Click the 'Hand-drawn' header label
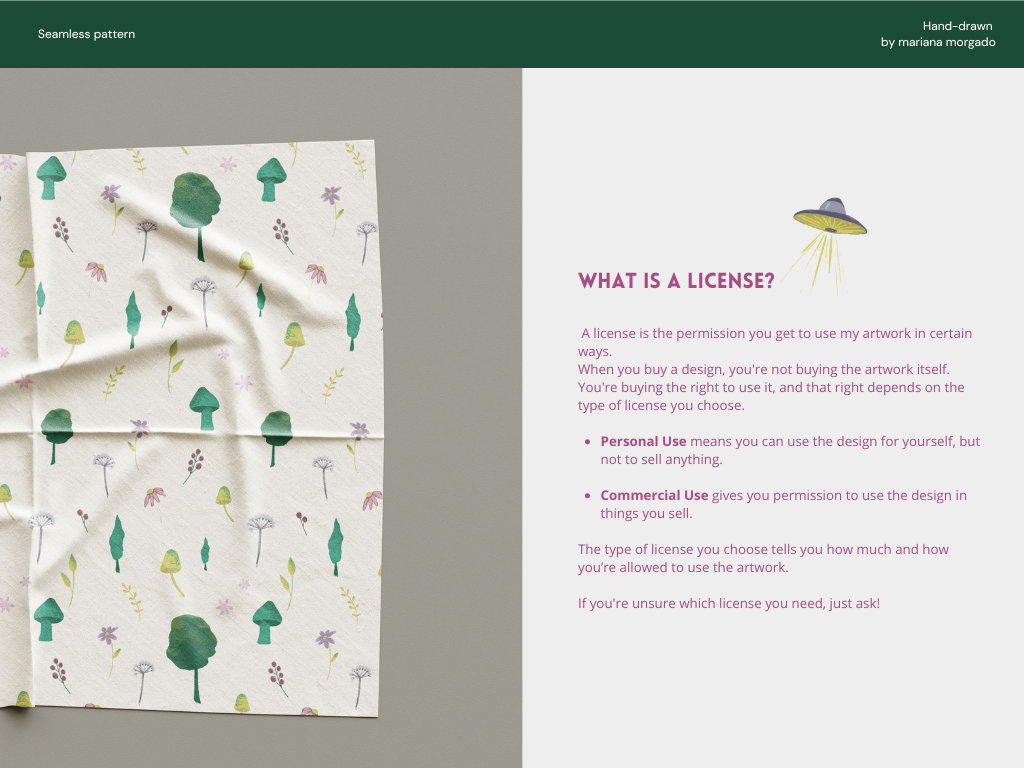This screenshot has height=768, width=1024. [x=957, y=26]
